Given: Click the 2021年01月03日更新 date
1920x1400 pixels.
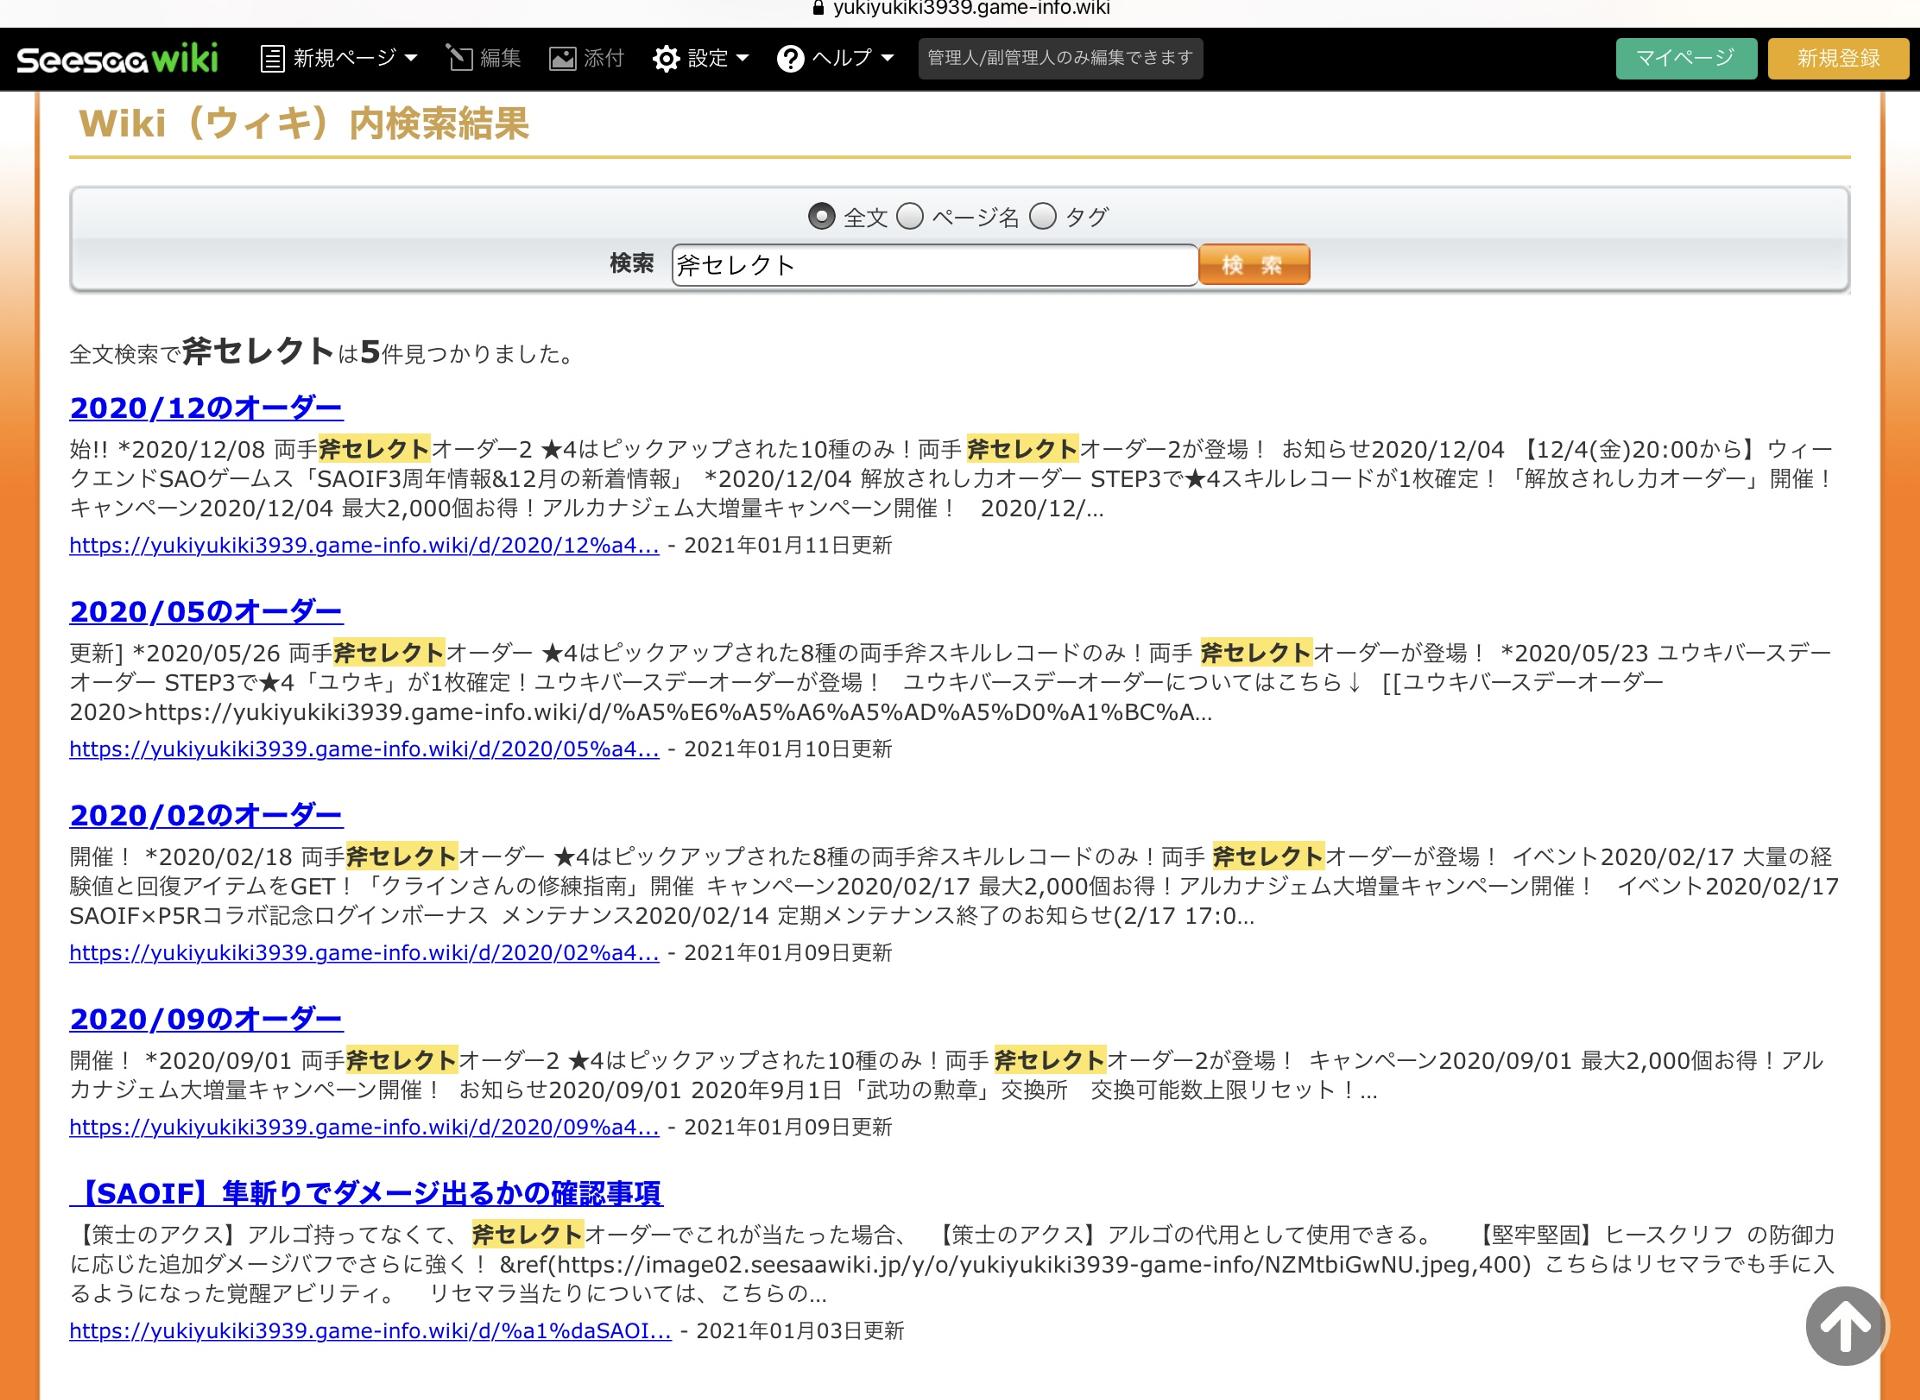Looking at the screenshot, I should coord(800,1331).
